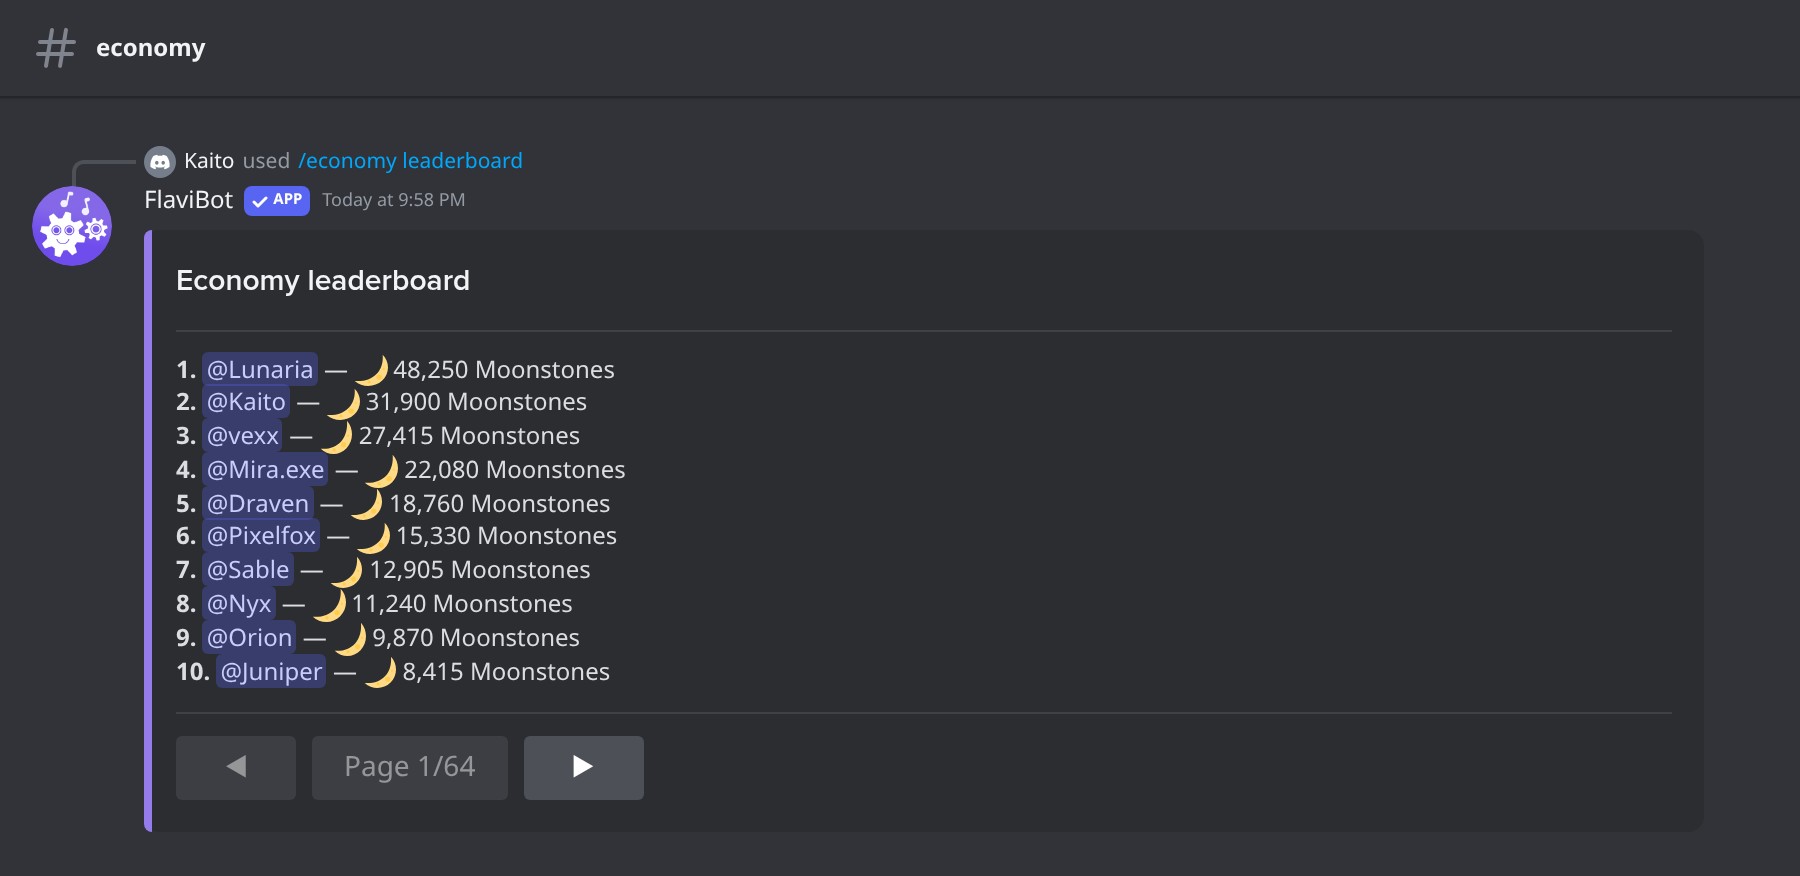
Task: Click the moon emoji beside 12,905 Moonstones
Action: coord(348,570)
